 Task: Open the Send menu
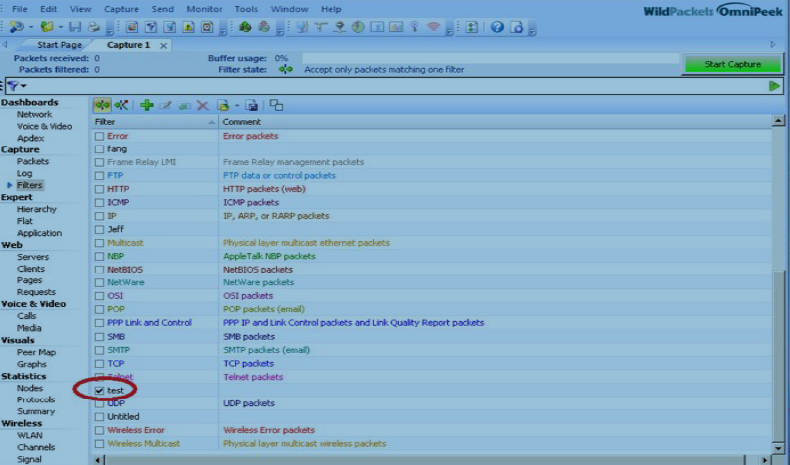(162, 9)
